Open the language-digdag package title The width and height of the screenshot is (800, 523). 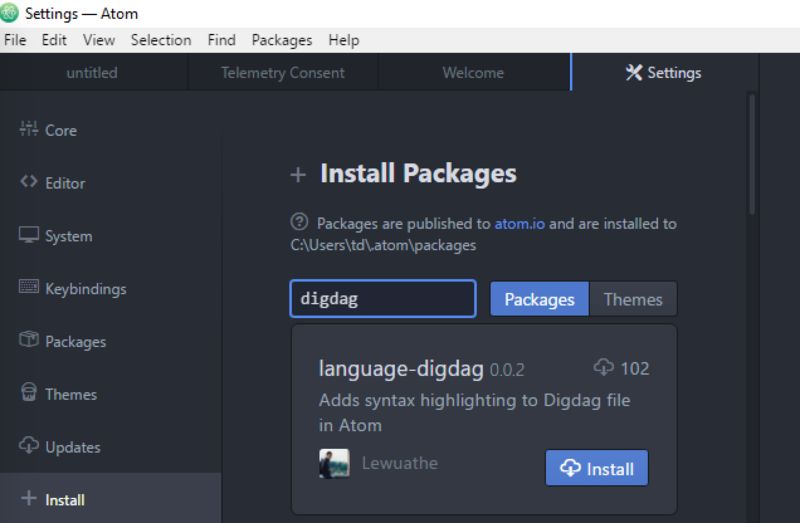coord(401,368)
